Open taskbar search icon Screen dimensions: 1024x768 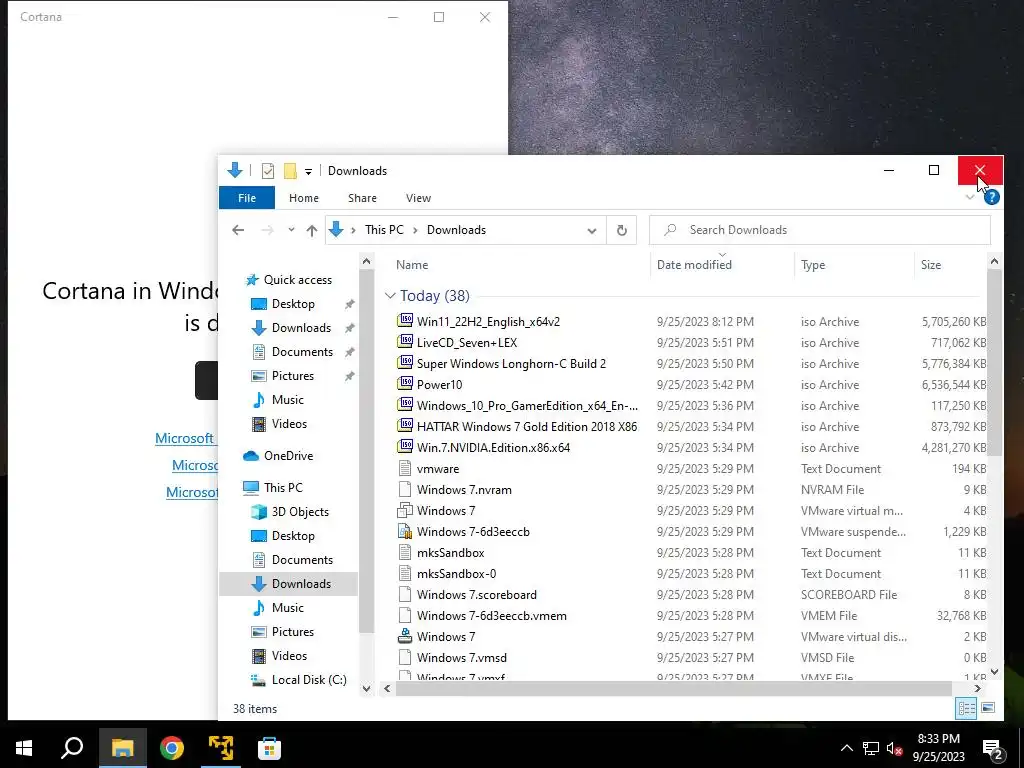[x=72, y=748]
